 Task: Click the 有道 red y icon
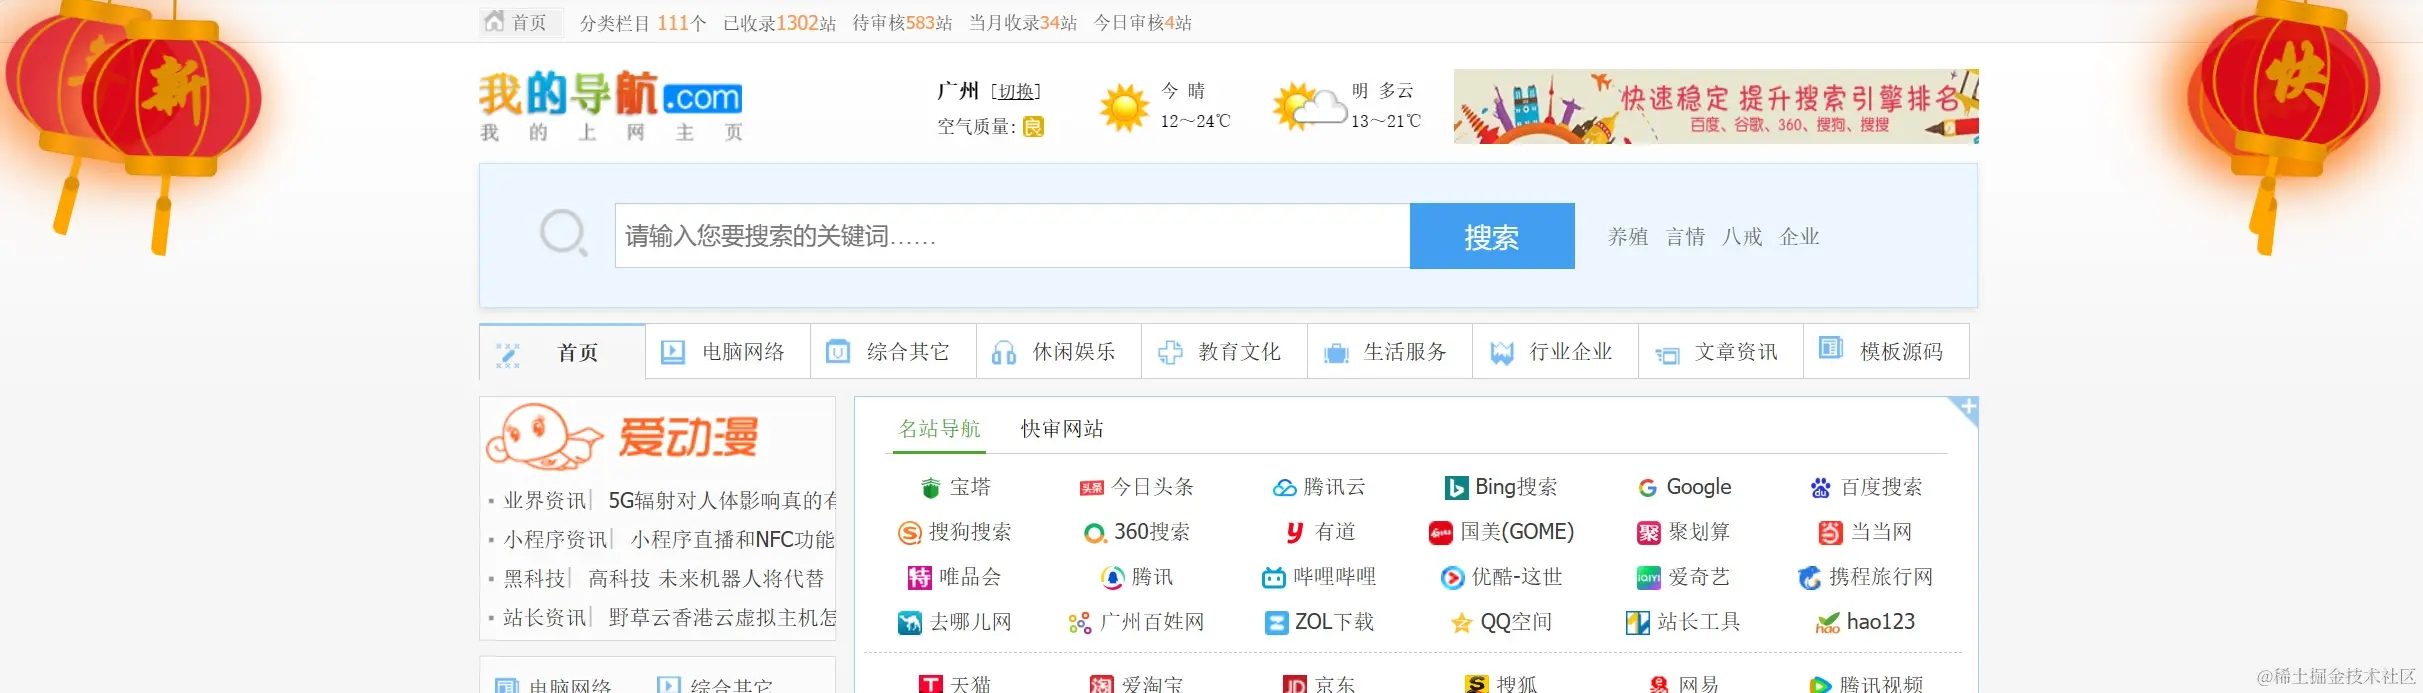1295,533
